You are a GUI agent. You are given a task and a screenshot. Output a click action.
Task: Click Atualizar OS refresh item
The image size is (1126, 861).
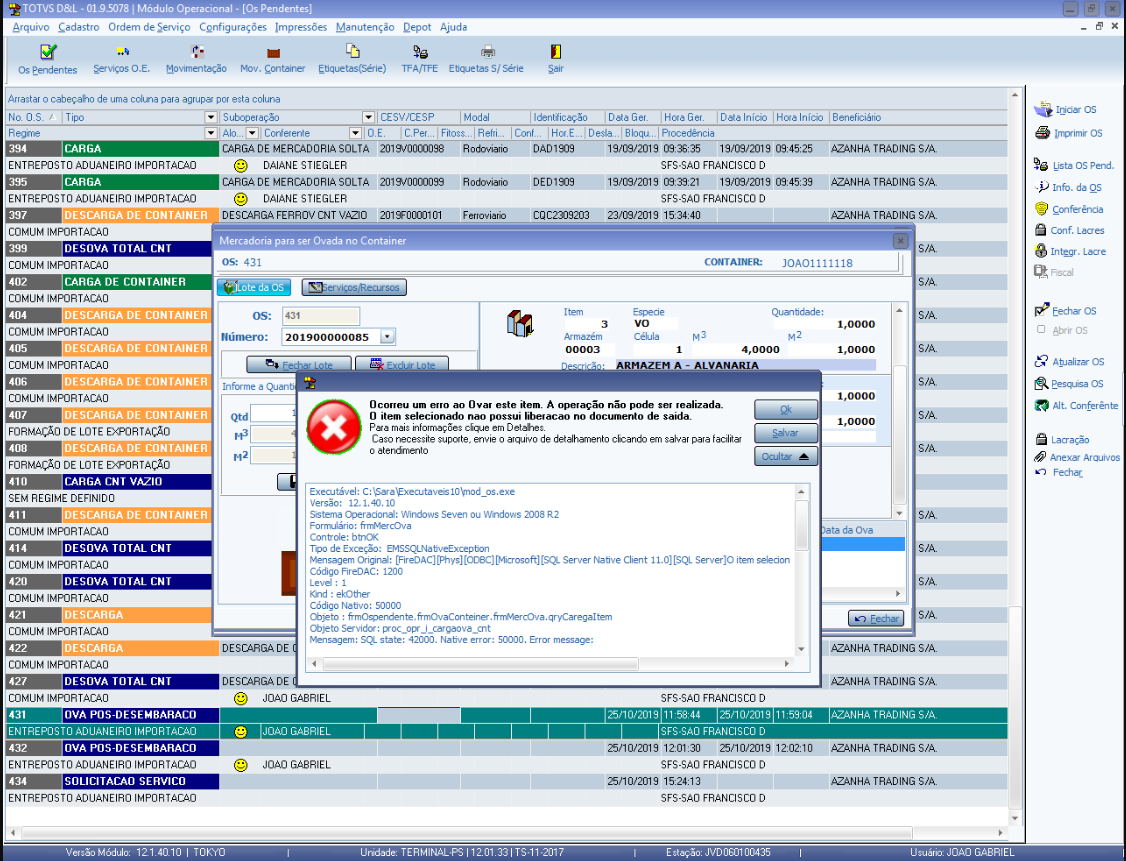click(x=1069, y=361)
